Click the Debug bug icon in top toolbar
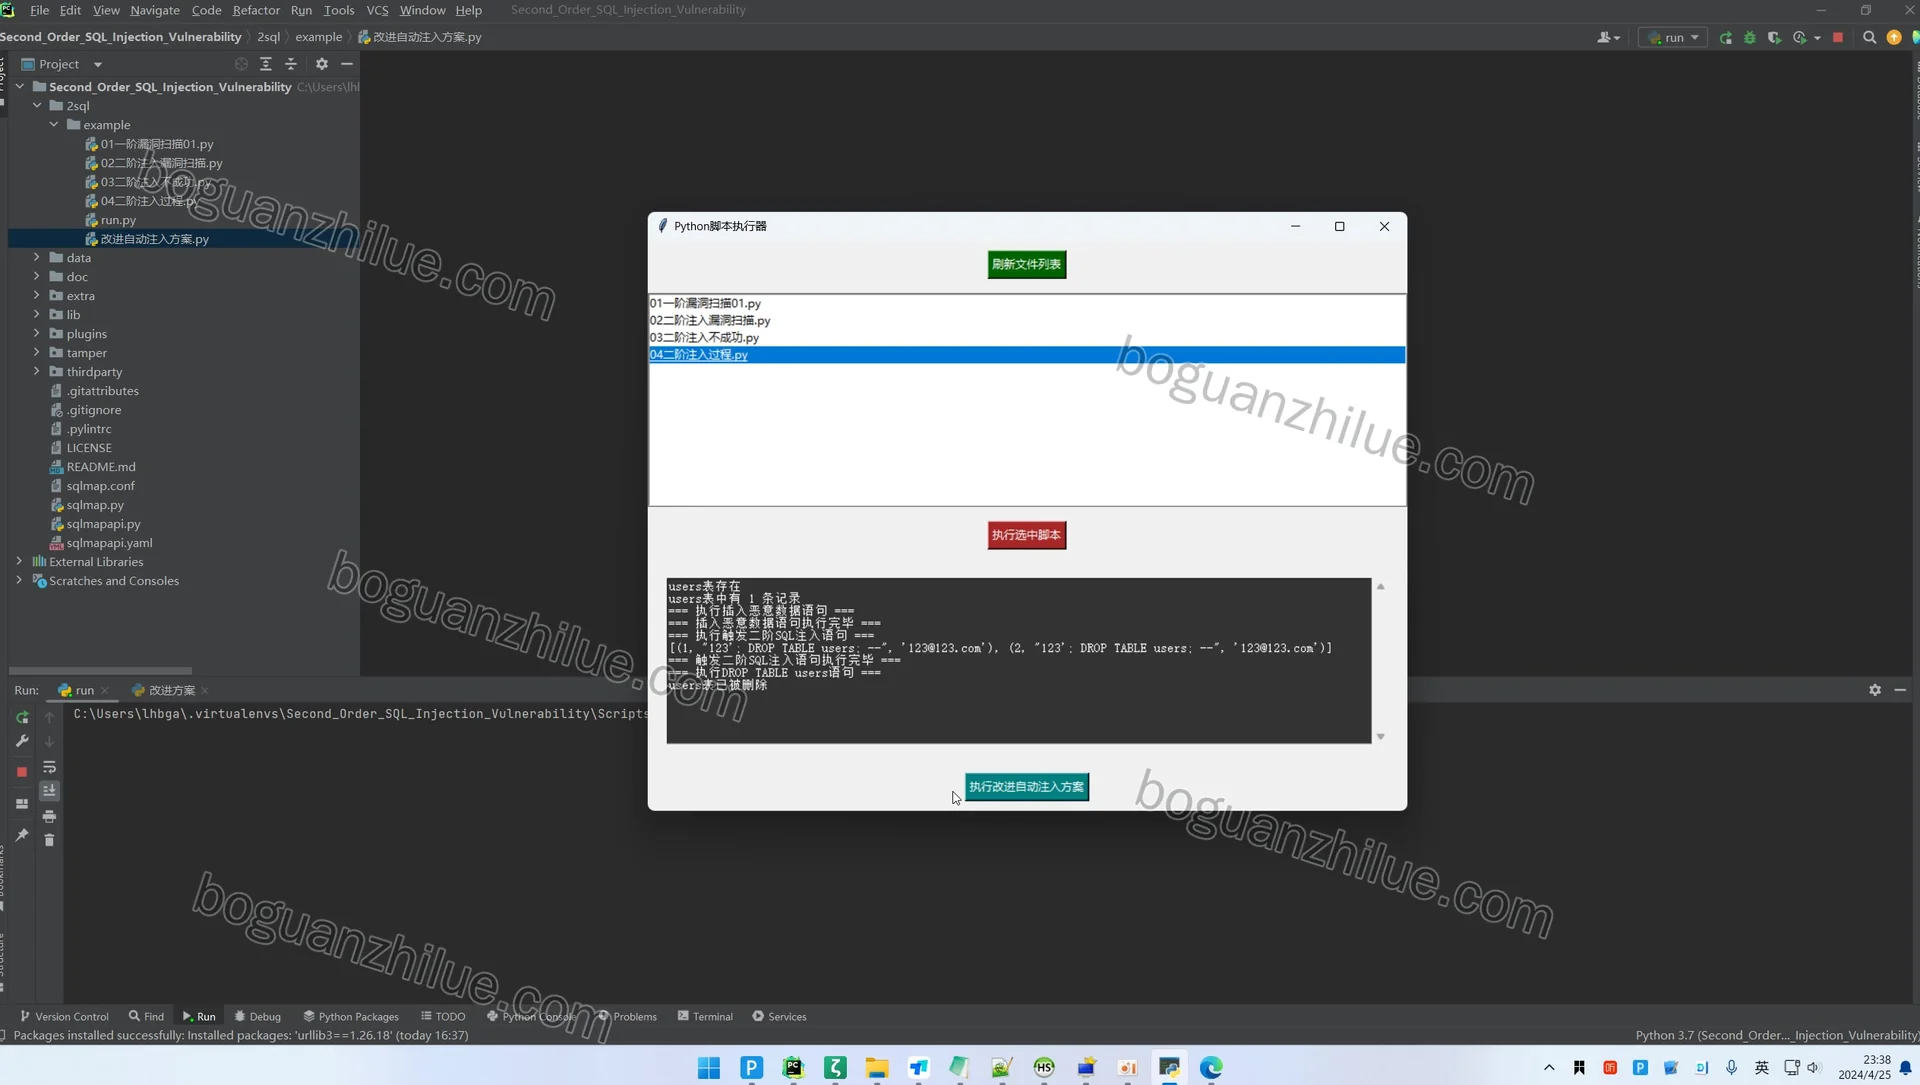Screen dimensions: 1920x1085 pyautogui.click(x=1750, y=37)
